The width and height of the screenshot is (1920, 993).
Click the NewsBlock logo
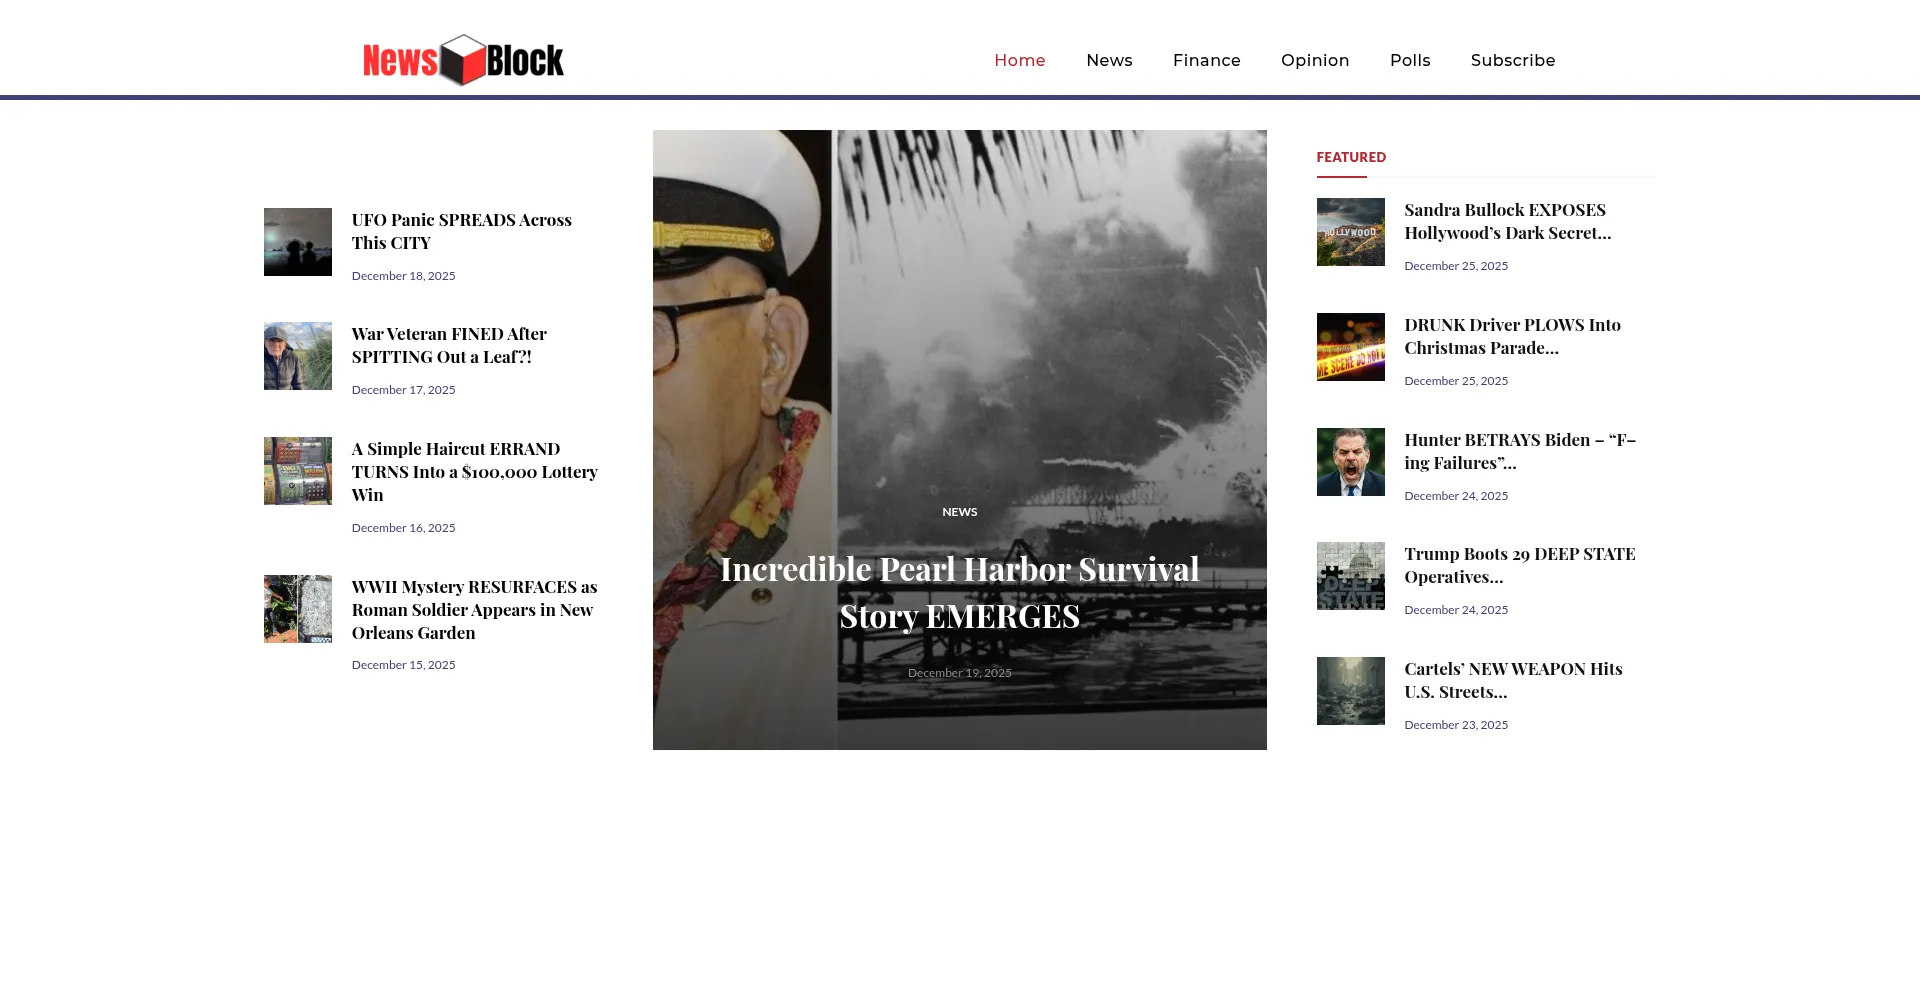click(463, 59)
